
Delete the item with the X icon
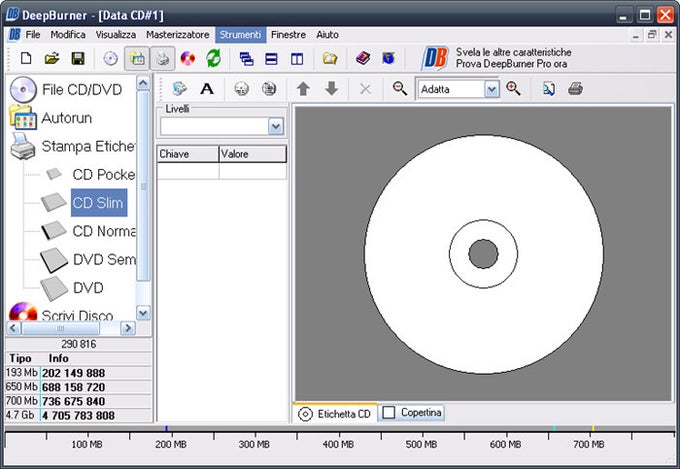tap(366, 89)
